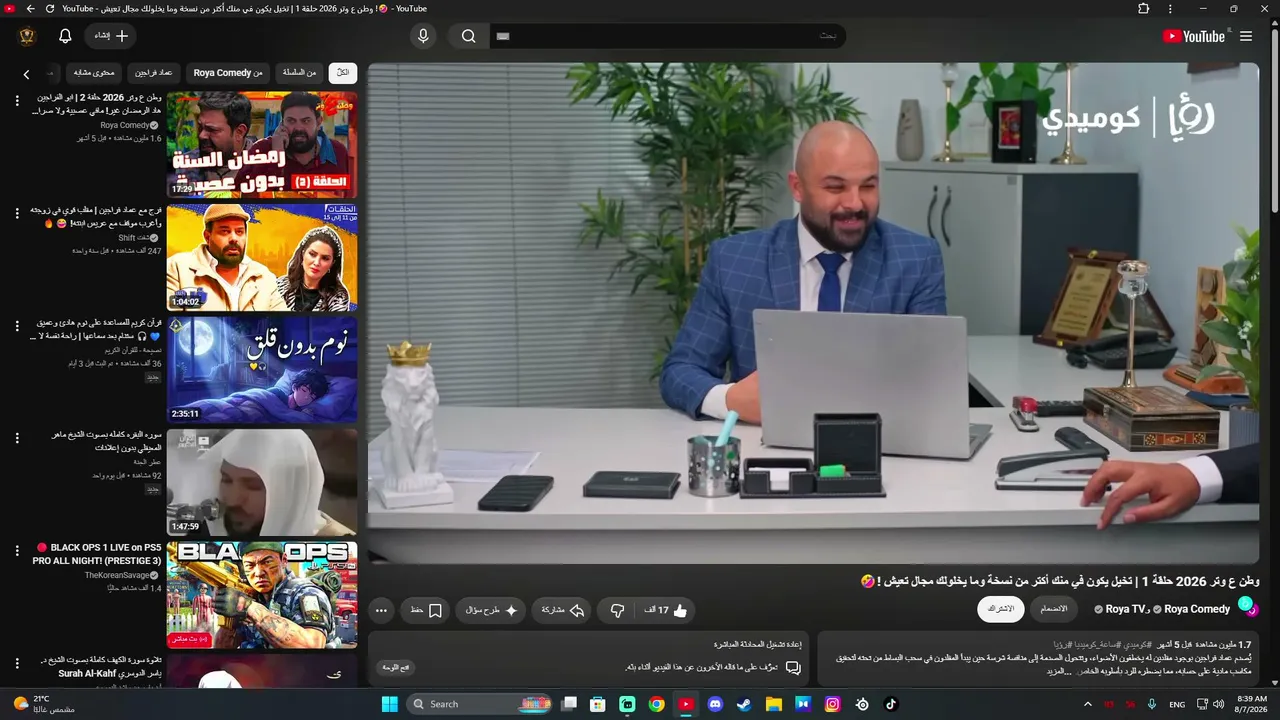Open options for 'سورة البقرة' video
This screenshot has height=720, width=1280.
17,438
